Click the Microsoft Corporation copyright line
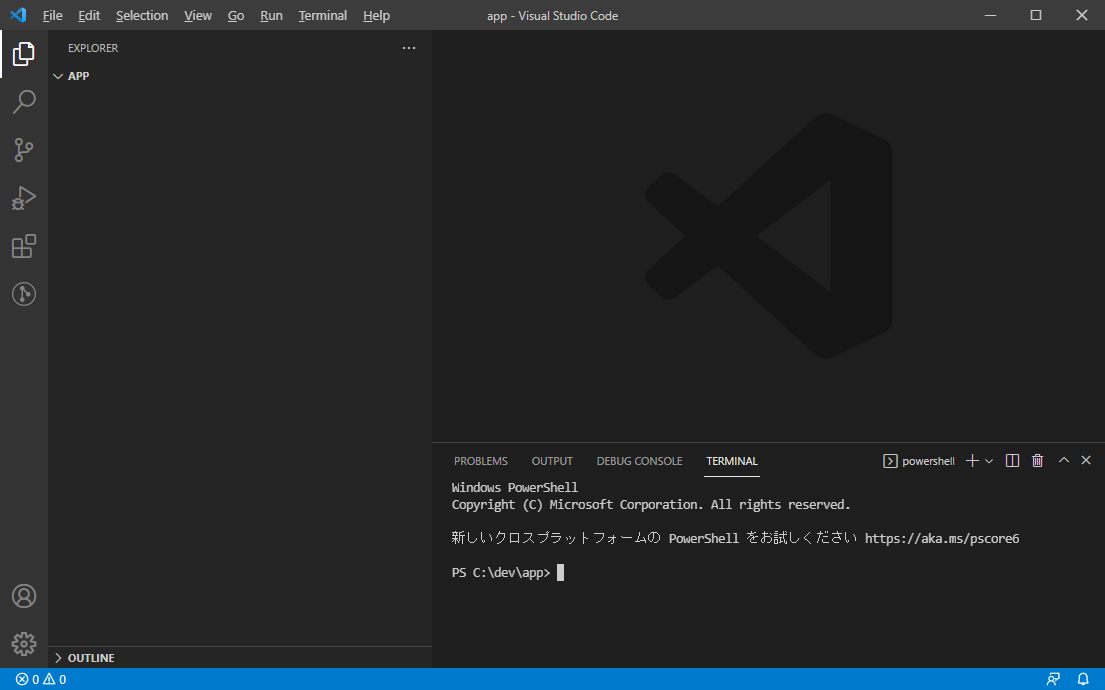This screenshot has height=690, width=1105. tap(650, 505)
